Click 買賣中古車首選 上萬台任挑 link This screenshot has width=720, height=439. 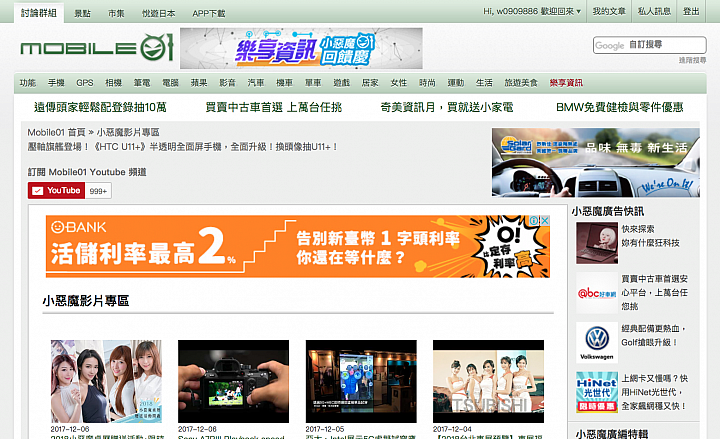click(x=274, y=107)
